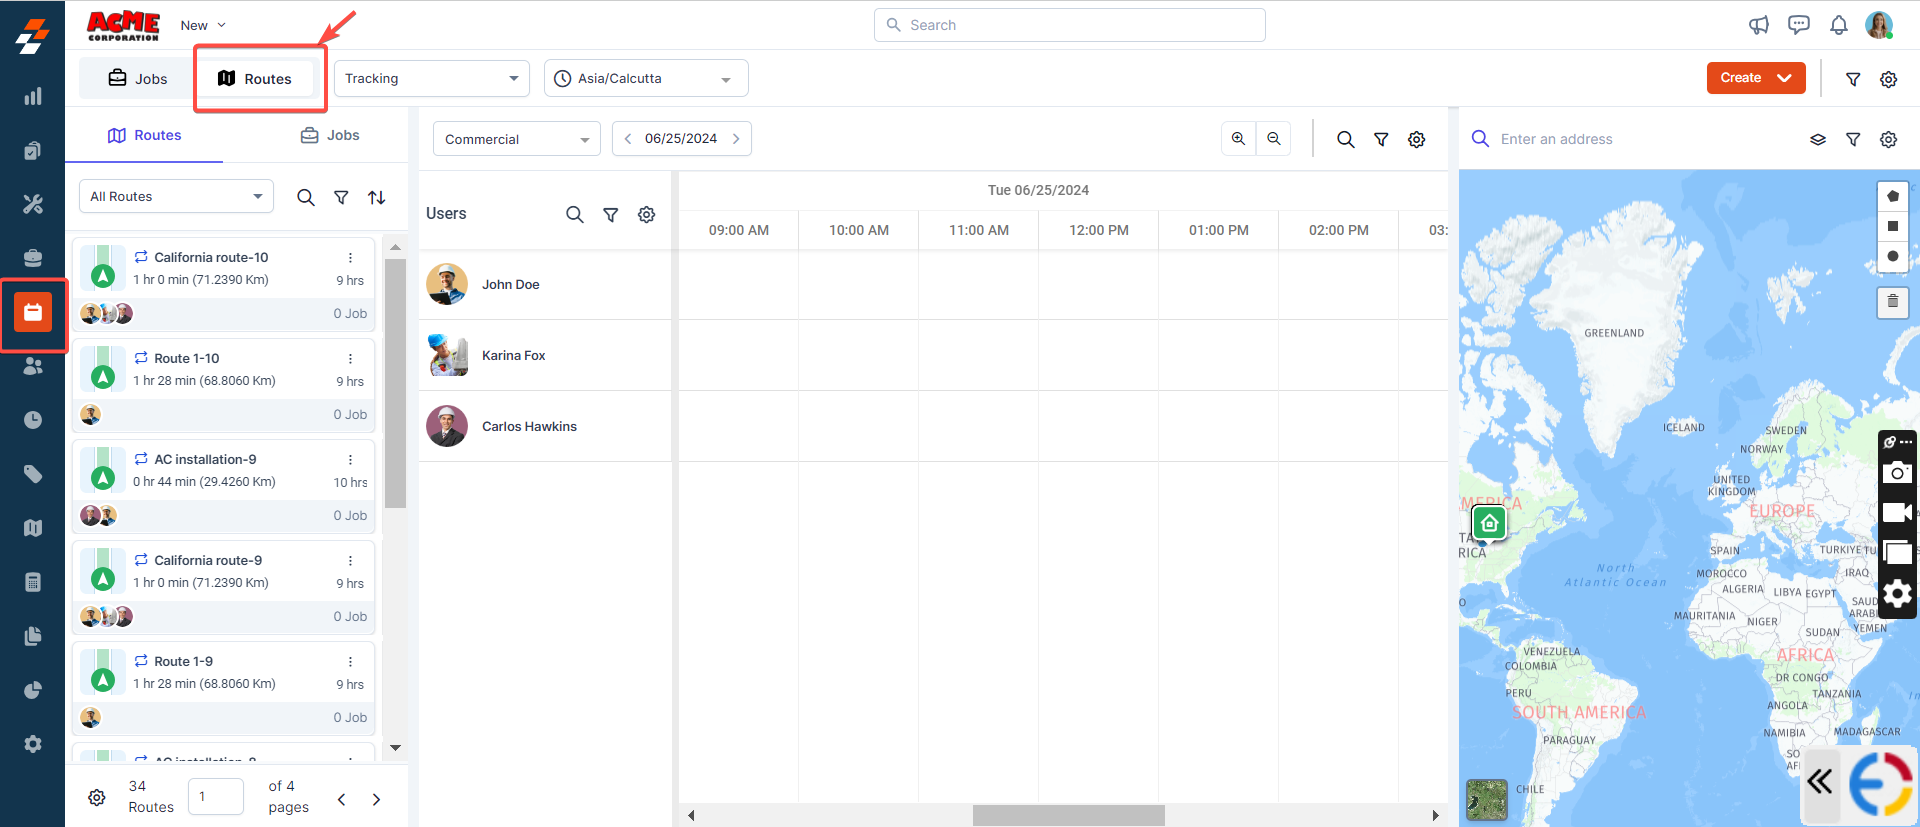Open options menu for California route-10

tap(350, 258)
